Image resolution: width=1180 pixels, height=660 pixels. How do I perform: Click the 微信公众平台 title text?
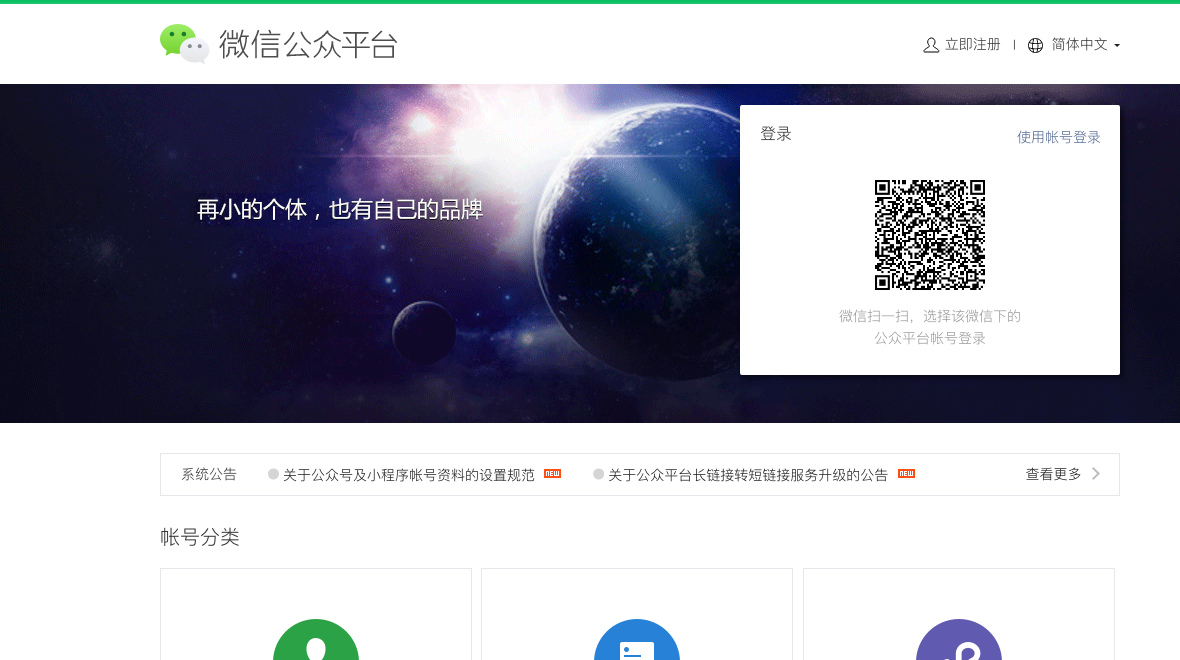pyautogui.click(x=308, y=44)
